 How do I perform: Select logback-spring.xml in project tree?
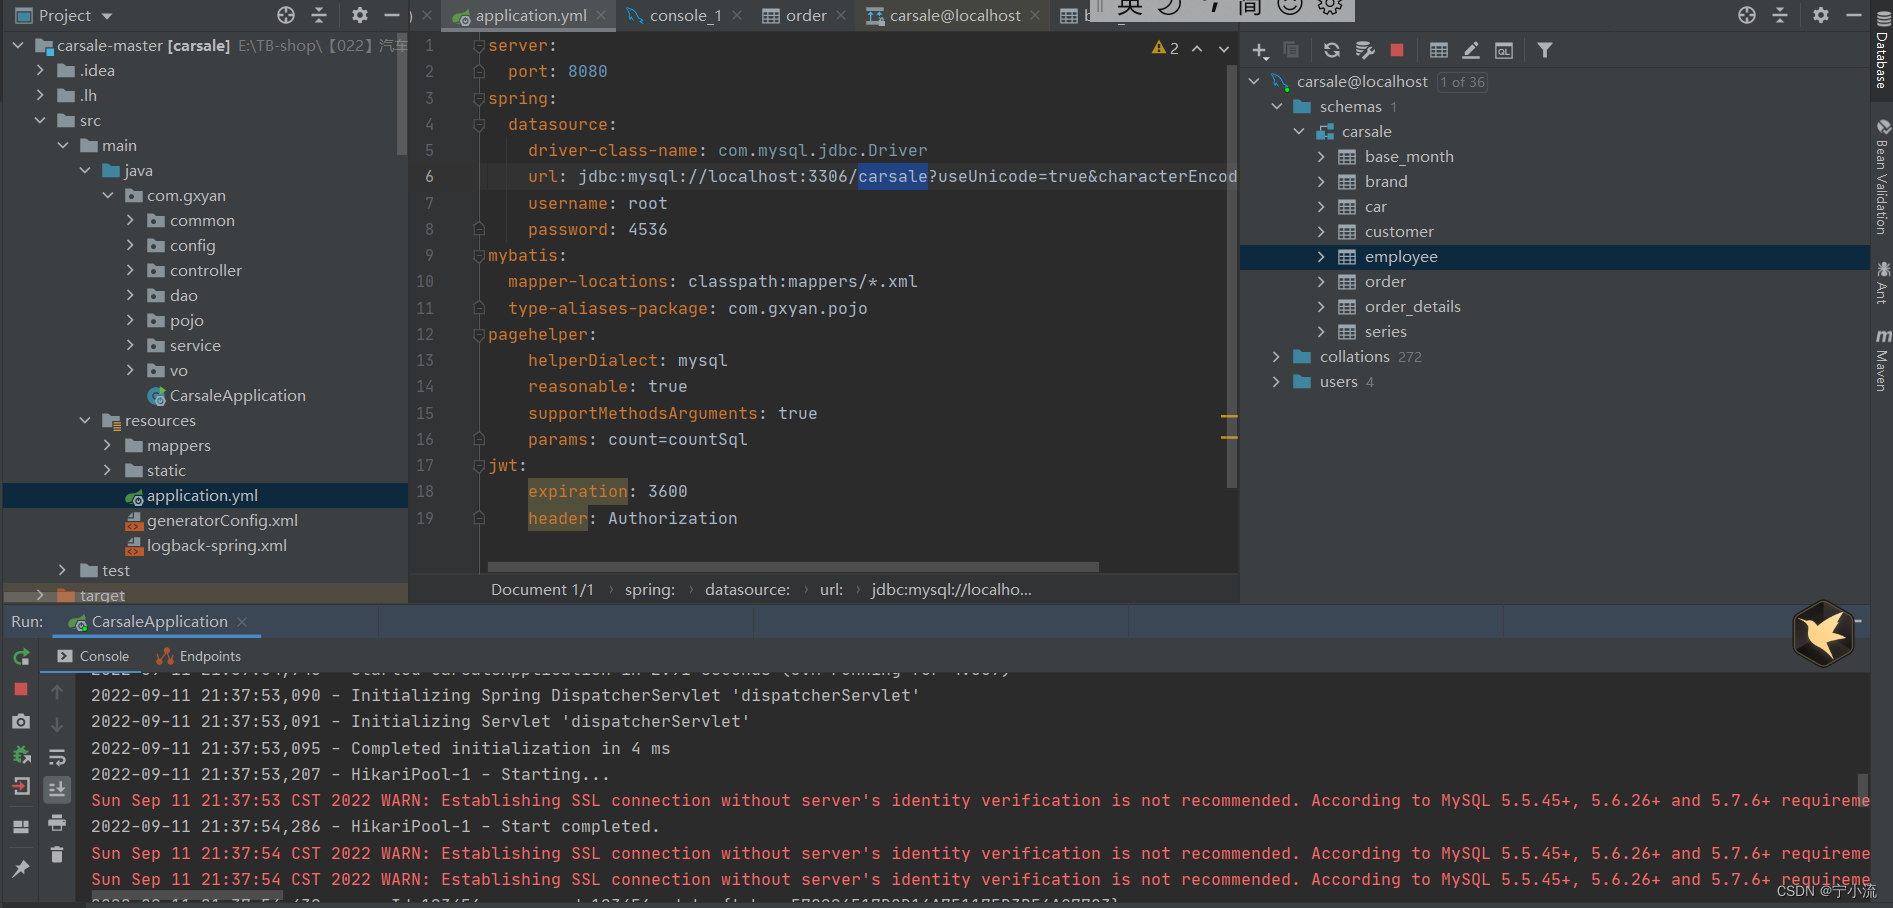click(x=207, y=545)
